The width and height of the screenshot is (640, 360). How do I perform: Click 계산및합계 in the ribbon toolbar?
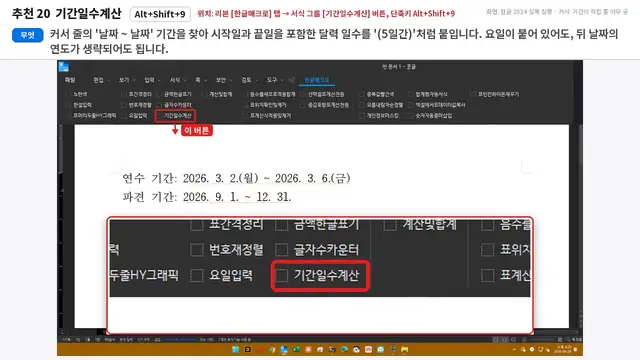(218, 94)
